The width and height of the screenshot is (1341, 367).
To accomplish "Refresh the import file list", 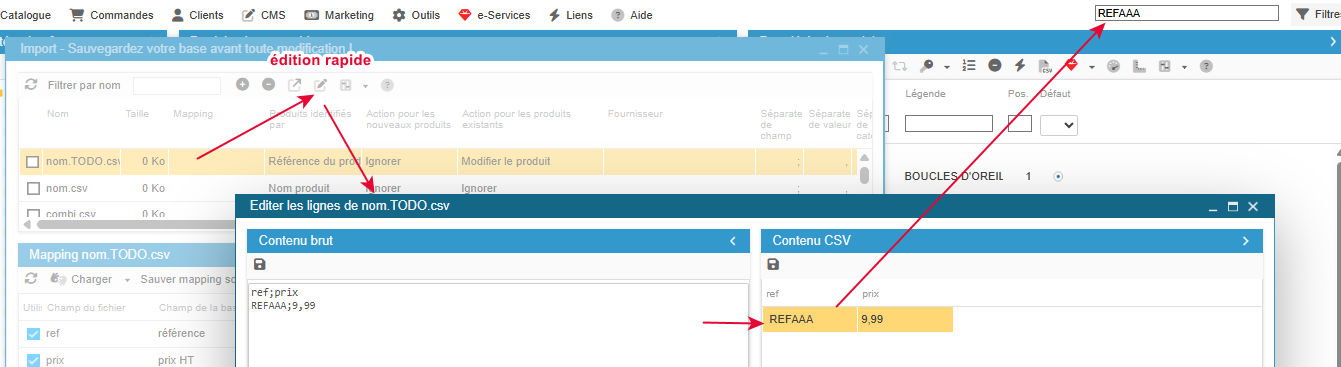I will [31, 85].
